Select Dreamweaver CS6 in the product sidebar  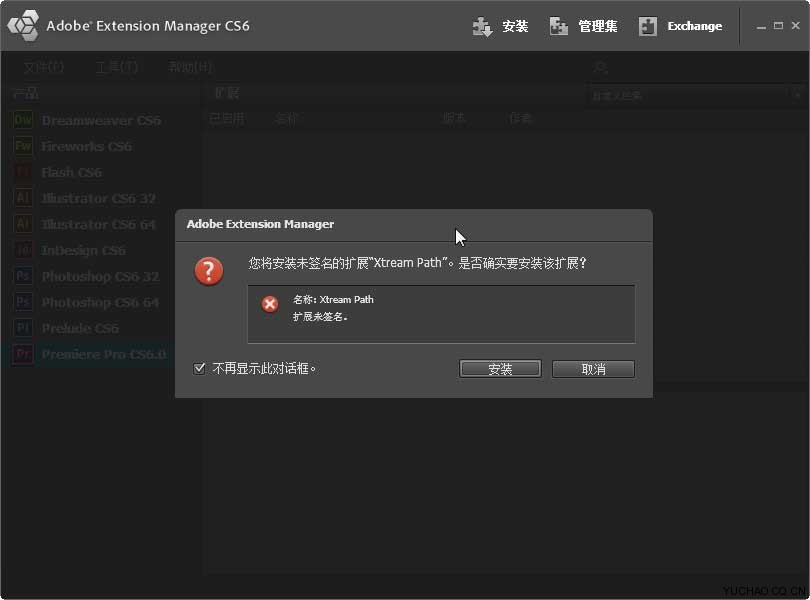pyautogui.click(x=22, y=120)
